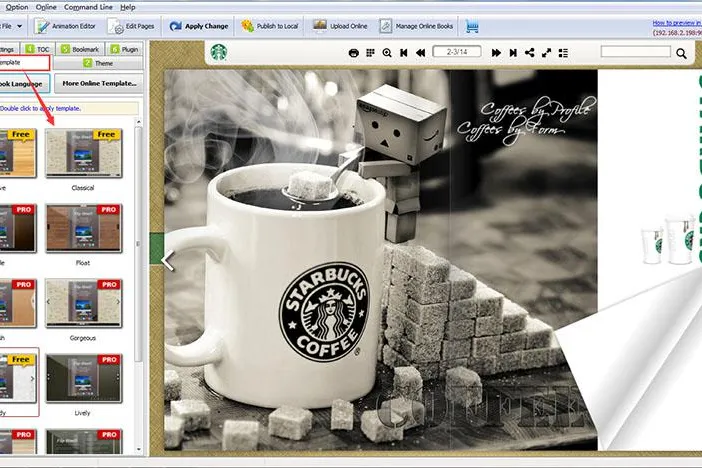Focus the flipbook search field
Image resolution: width=702 pixels, height=468 pixels.
click(635, 52)
